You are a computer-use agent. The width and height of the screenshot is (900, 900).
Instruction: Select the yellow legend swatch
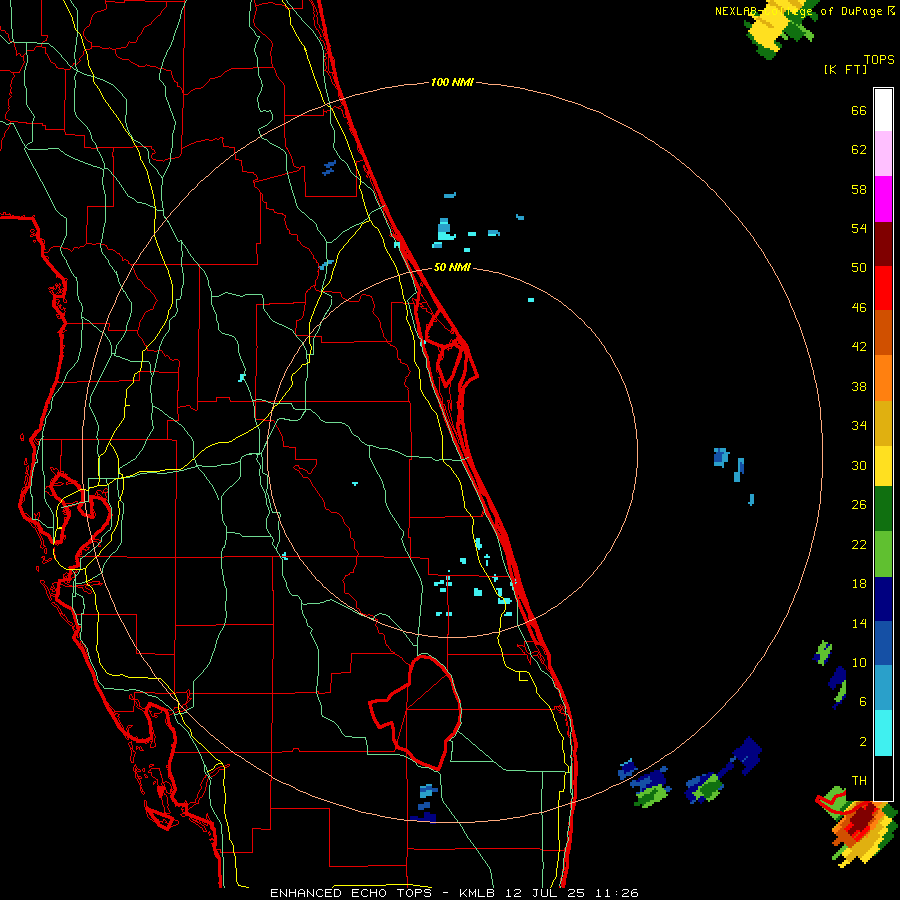[883, 465]
